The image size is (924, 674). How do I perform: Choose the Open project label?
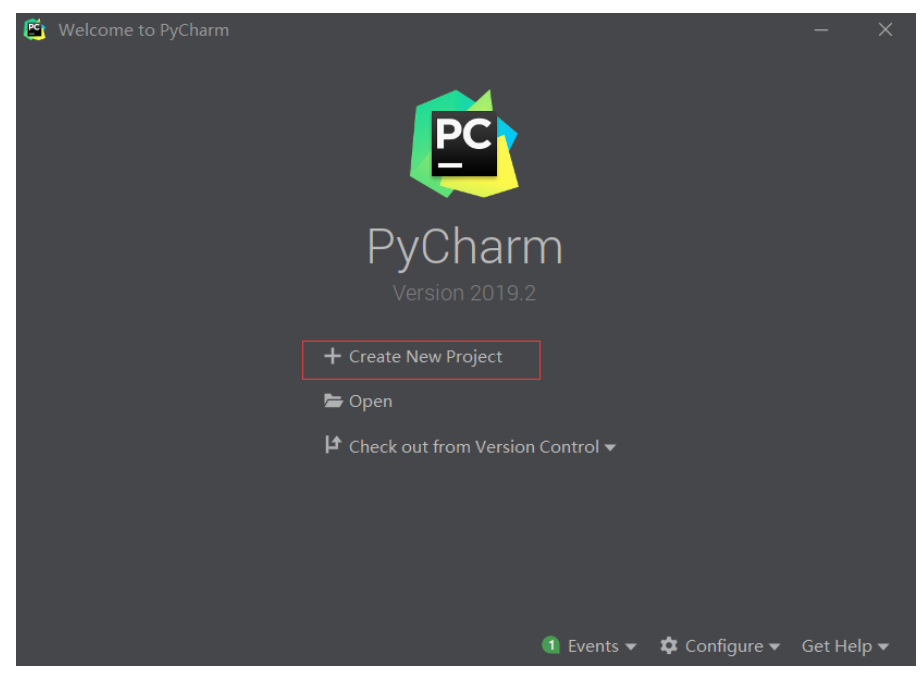click(371, 402)
